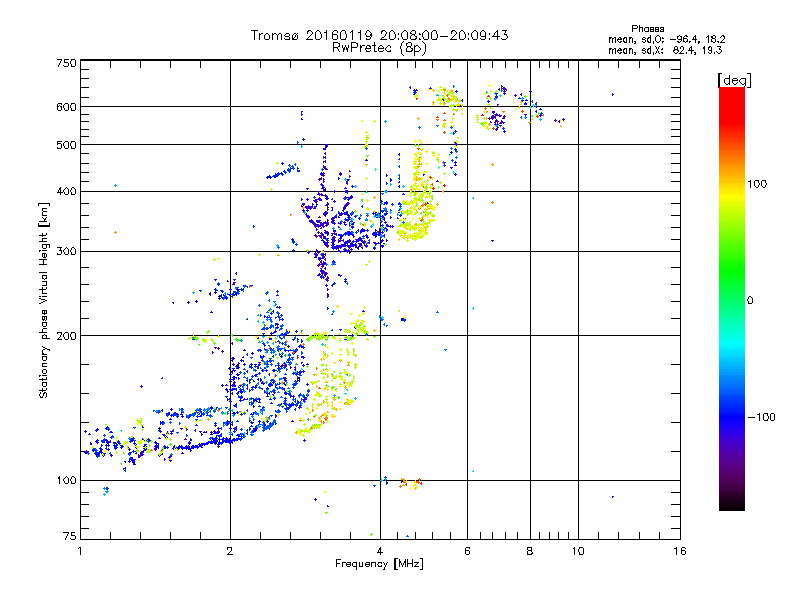Click the '600' height tick label
Screen dimensions: 800x600
(66, 107)
